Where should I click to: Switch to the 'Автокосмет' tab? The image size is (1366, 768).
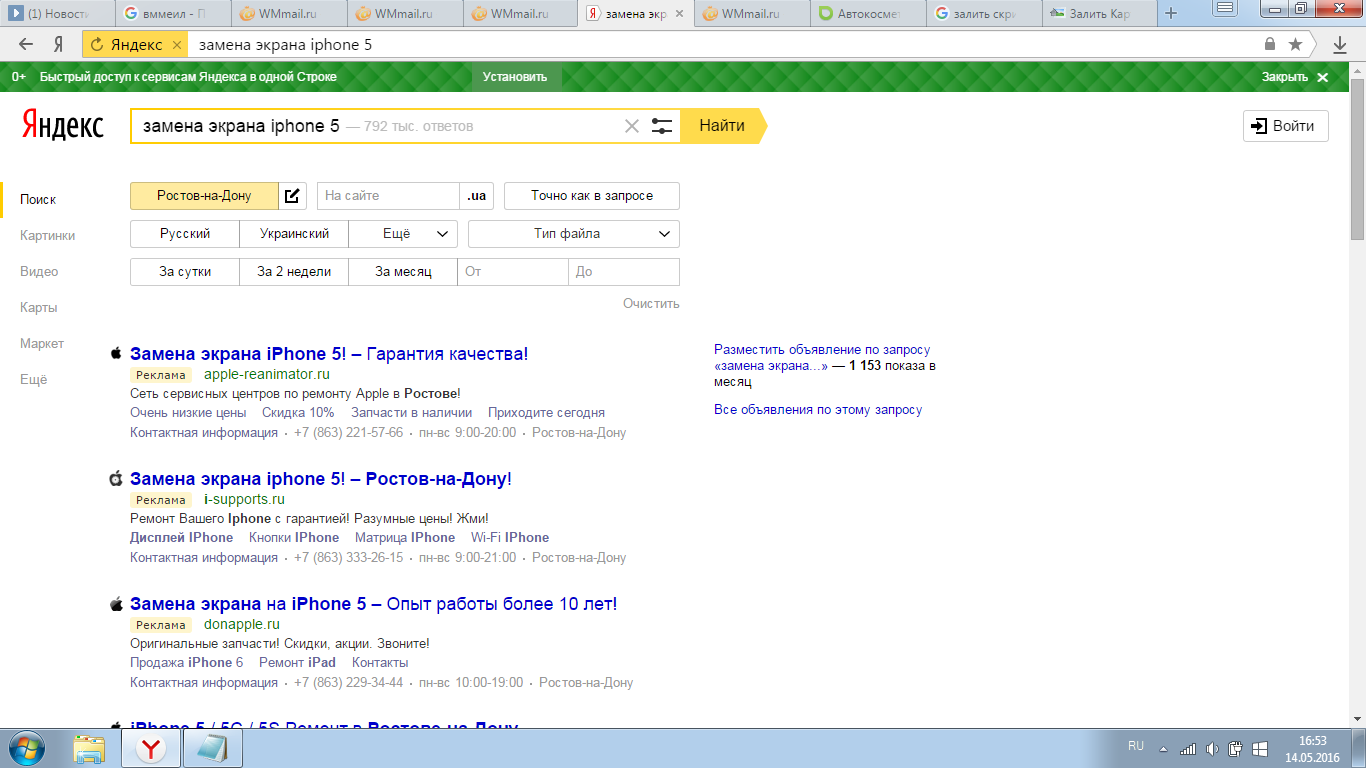tap(867, 14)
